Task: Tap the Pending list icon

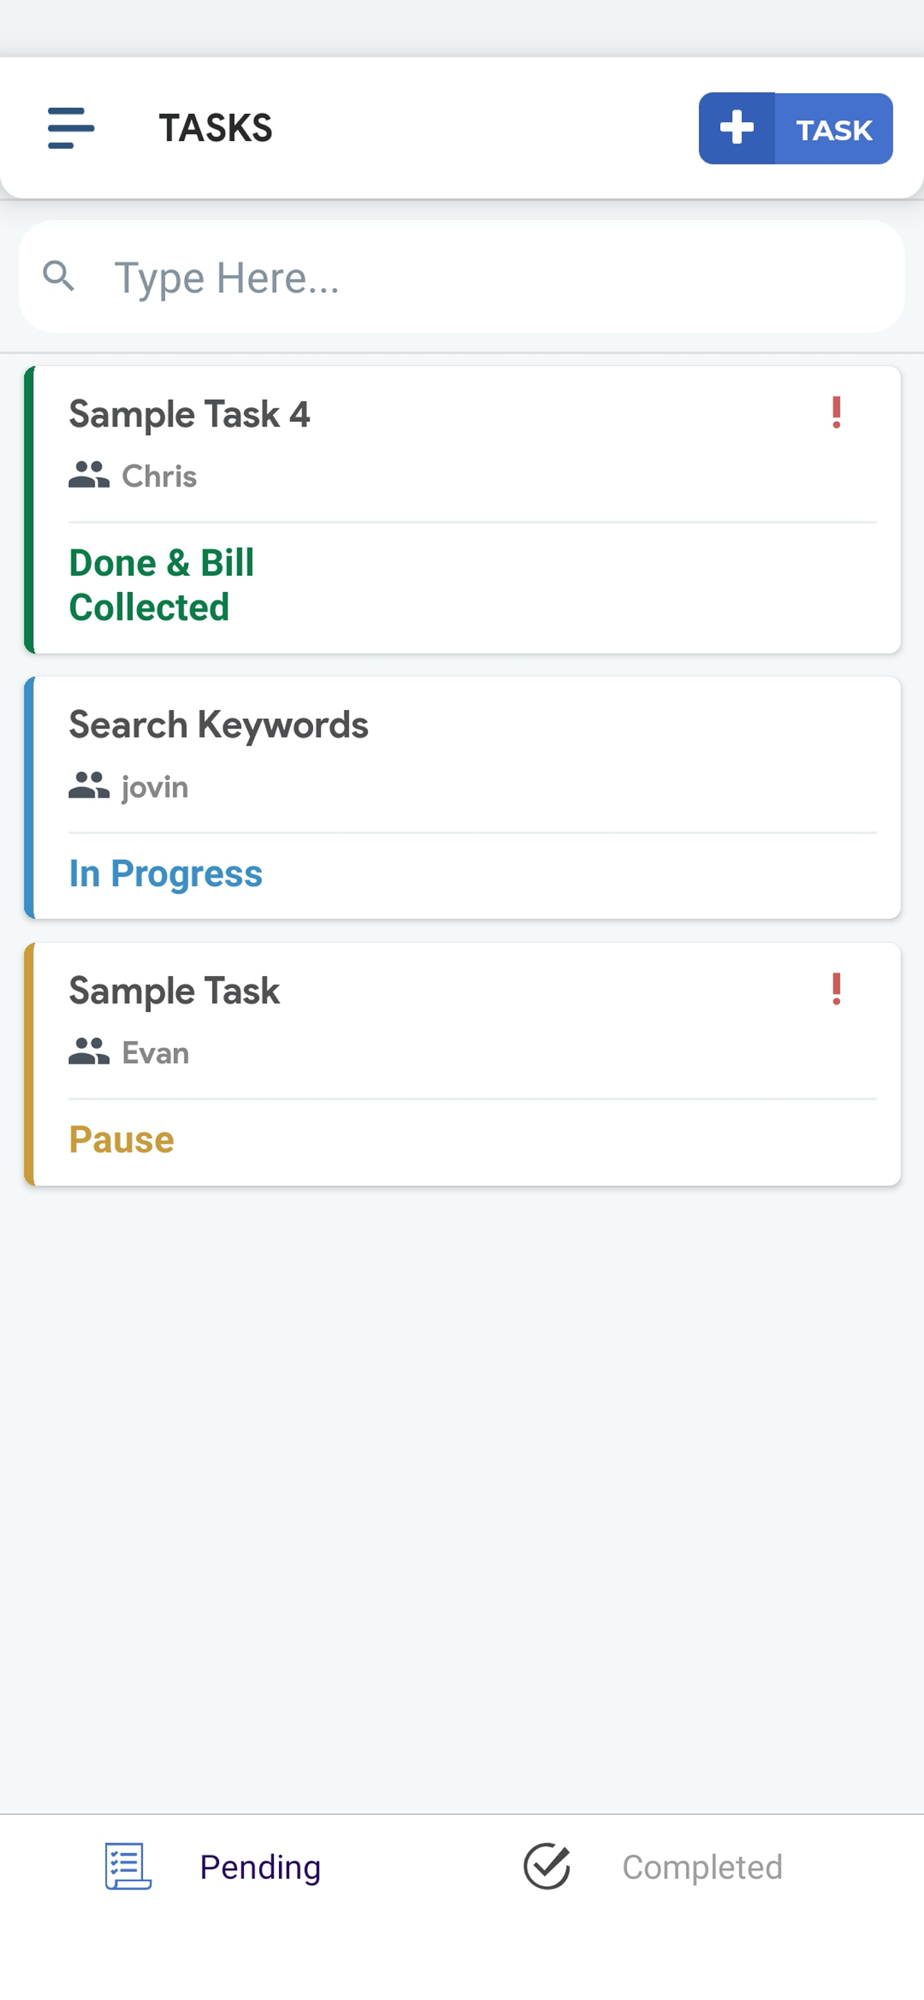Action: point(128,1866)
